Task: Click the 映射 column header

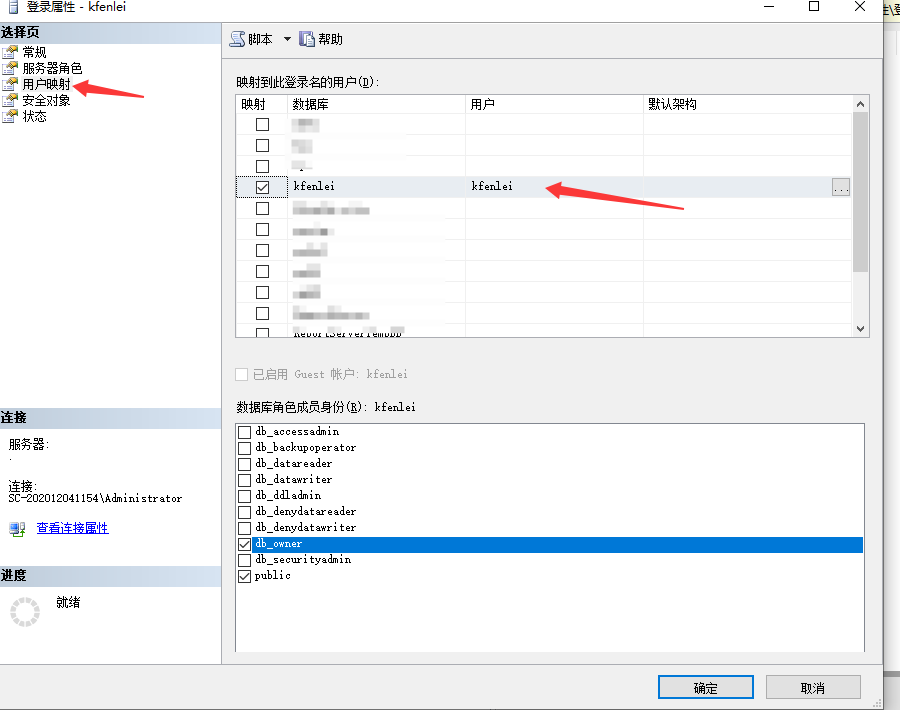Action: [x=262, y=104]
